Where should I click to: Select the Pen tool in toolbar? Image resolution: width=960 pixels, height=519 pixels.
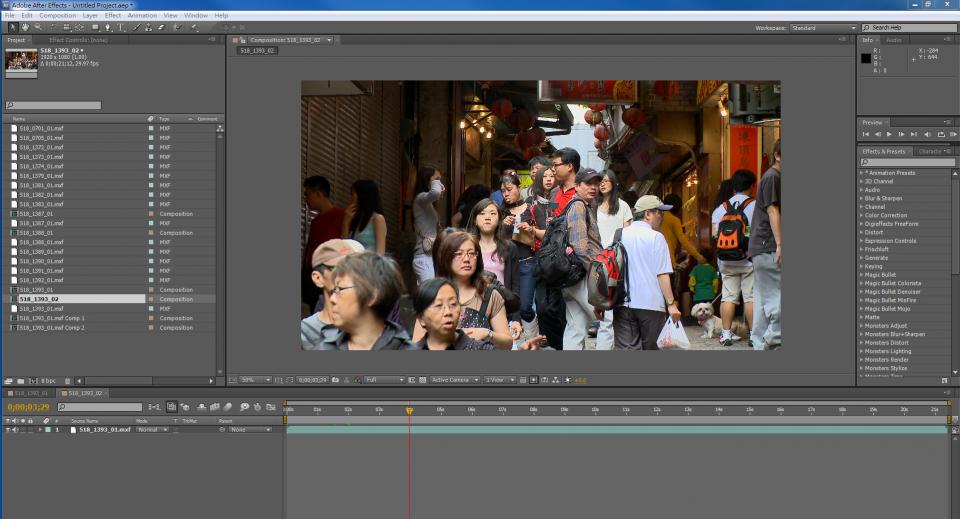tap(107, 27)
